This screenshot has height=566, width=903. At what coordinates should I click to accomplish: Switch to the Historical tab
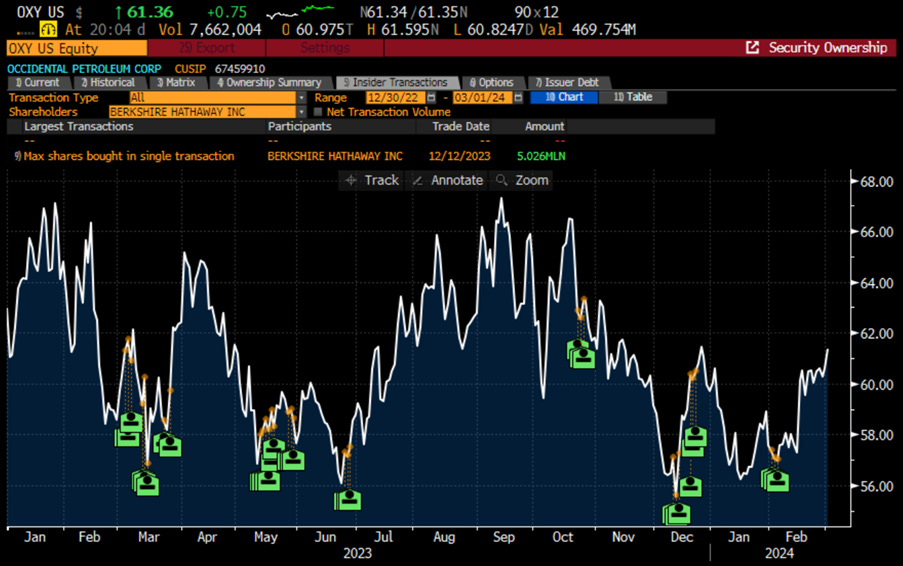pos(109,82)
